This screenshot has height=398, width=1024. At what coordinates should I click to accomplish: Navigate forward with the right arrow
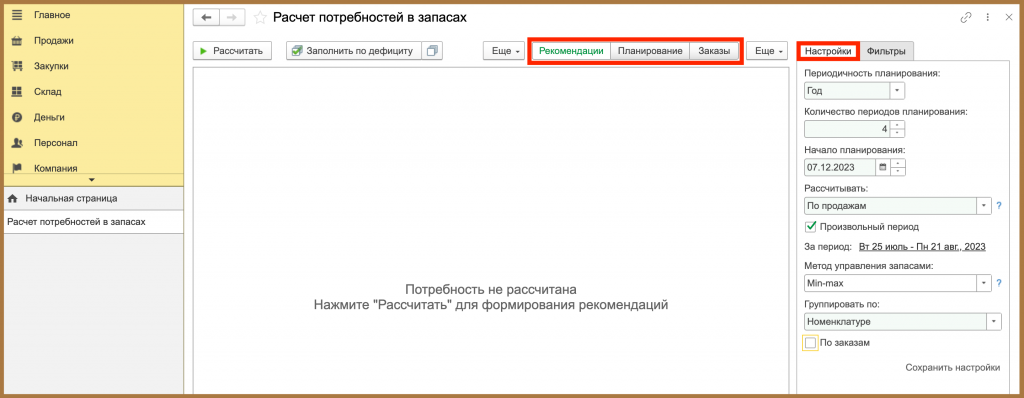(x=232, y=18)
